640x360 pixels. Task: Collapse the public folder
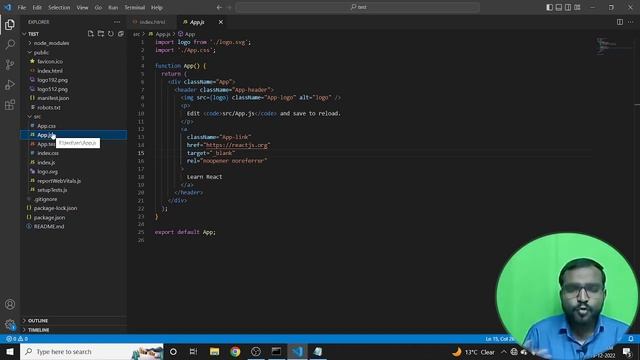[74, 52]
